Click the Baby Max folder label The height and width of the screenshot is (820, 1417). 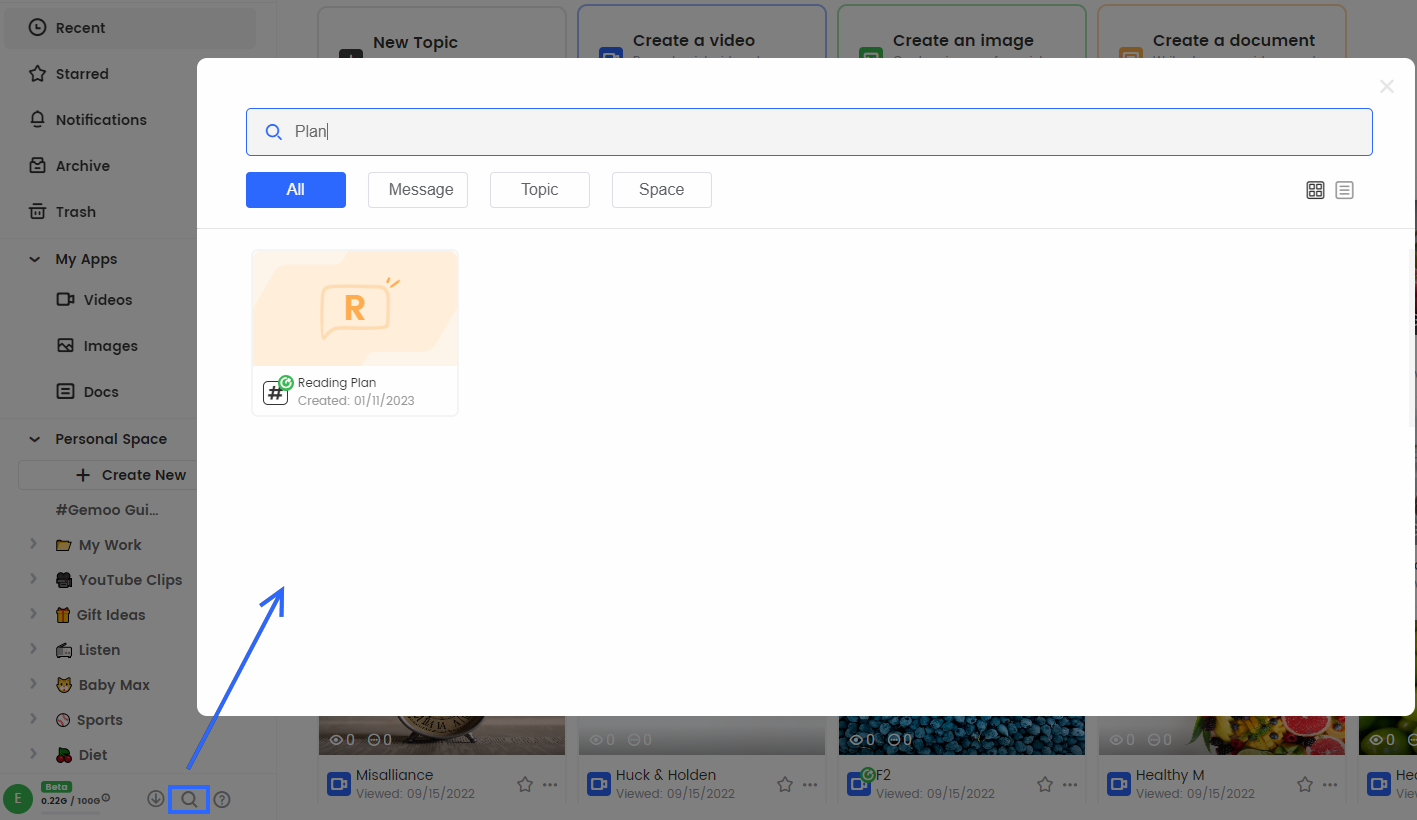(114, 685)
